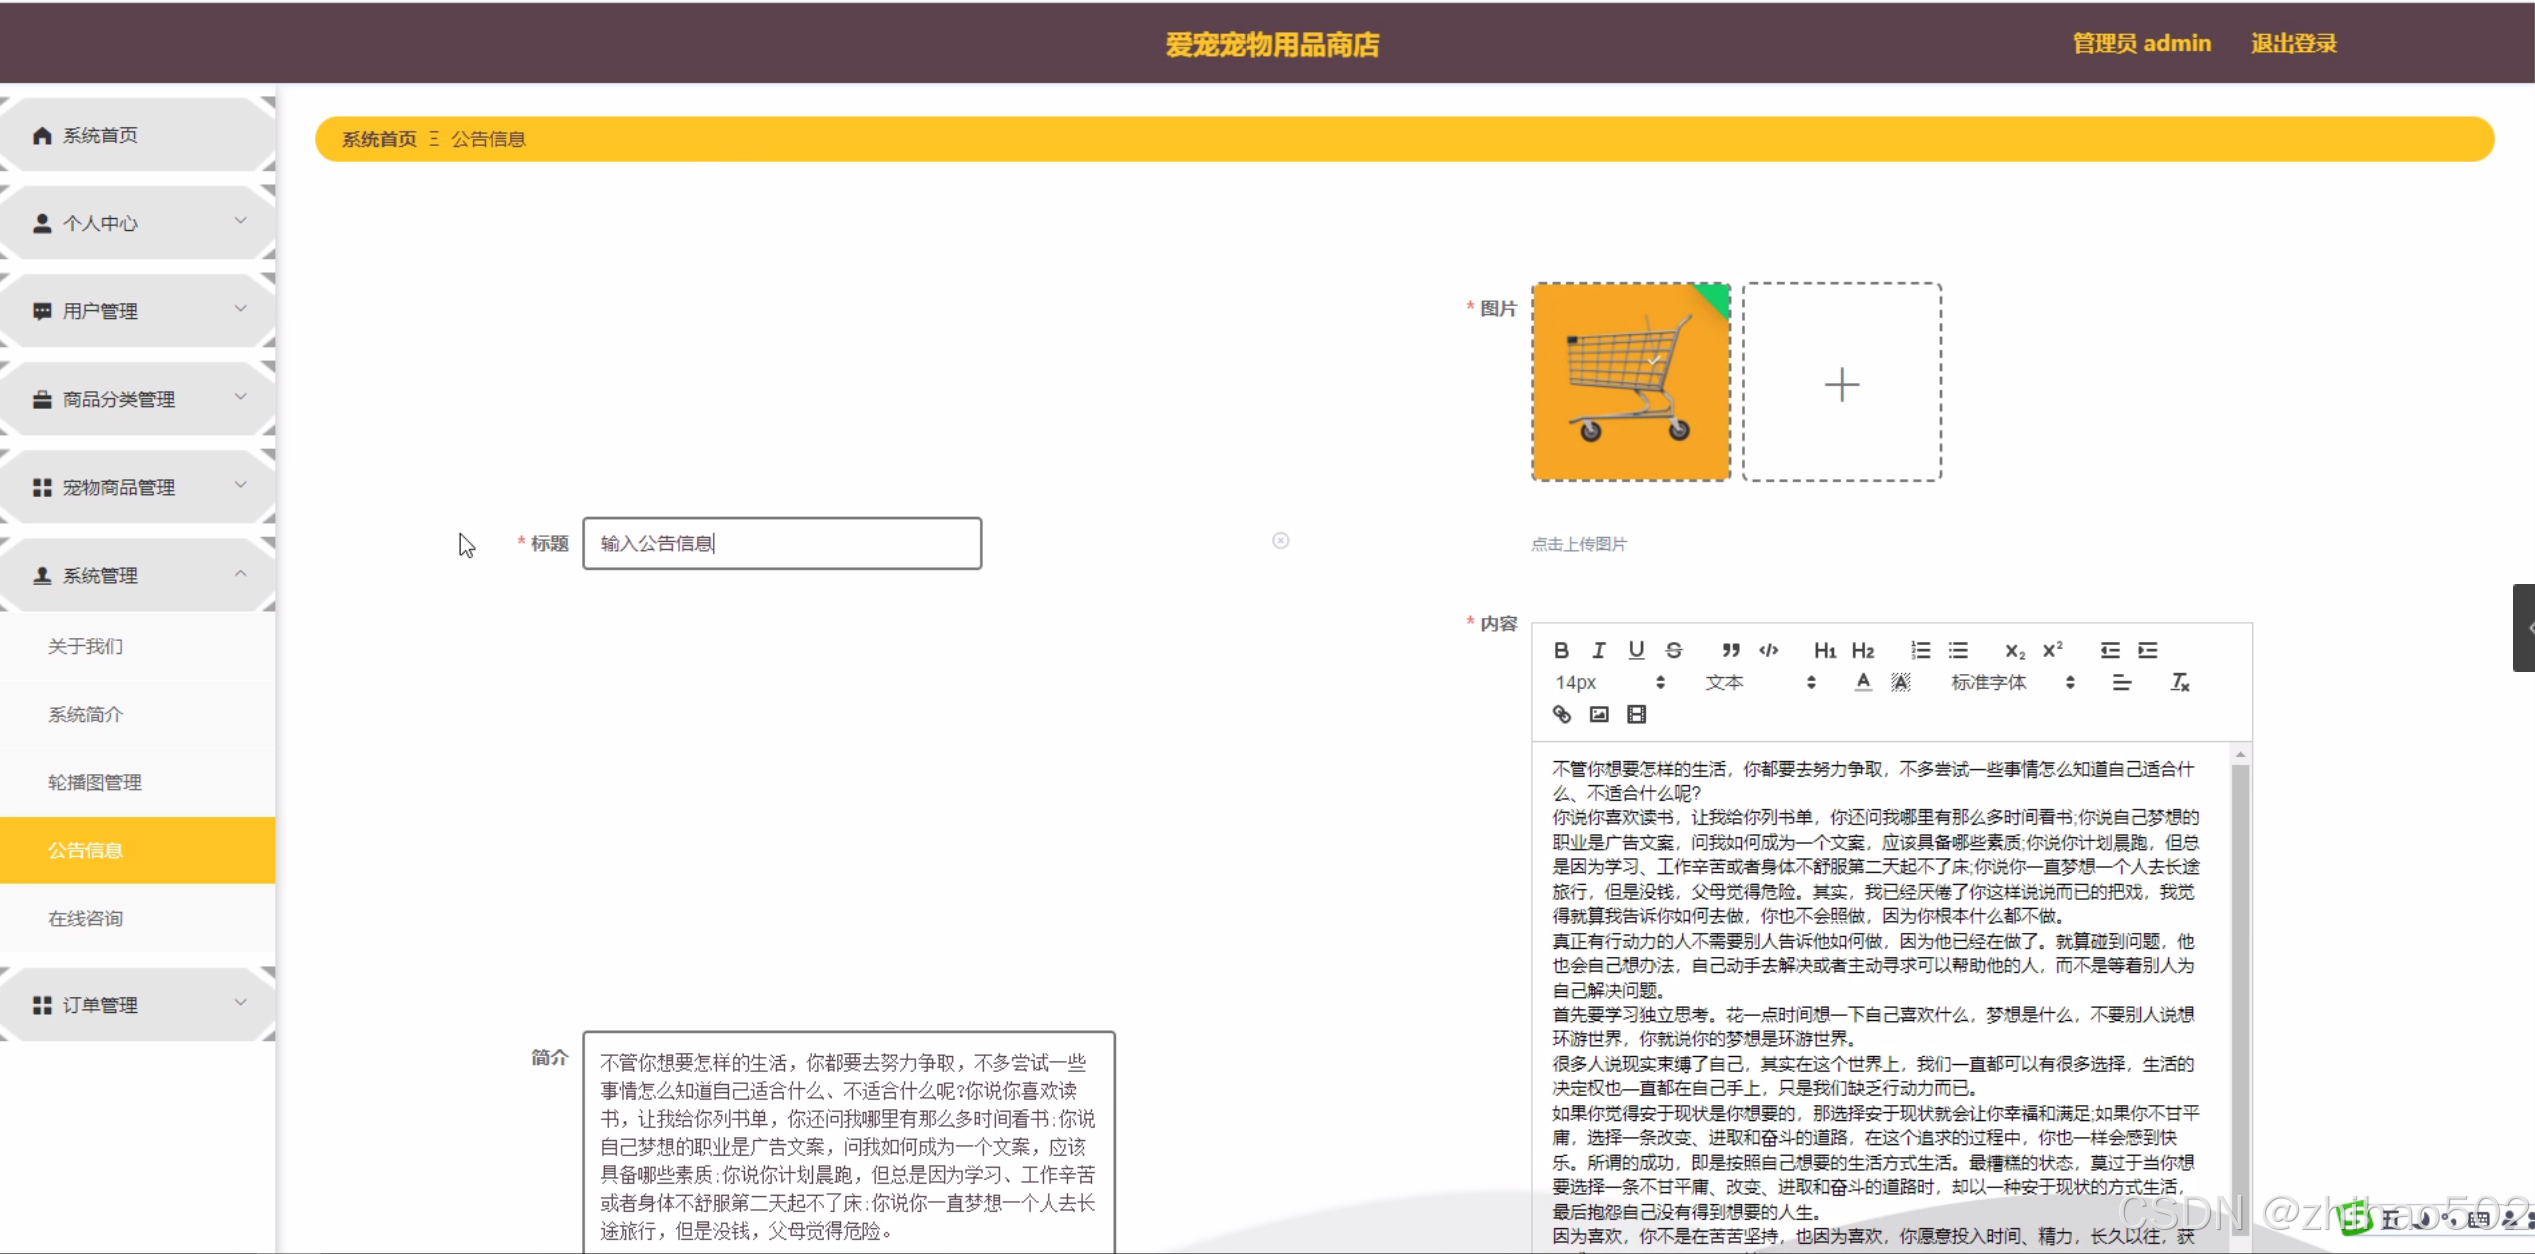The width and height of the screenshot is (2535, 1254).
Task: Click the 宠物商品管理 grid icon
Action: pos(42,487)
